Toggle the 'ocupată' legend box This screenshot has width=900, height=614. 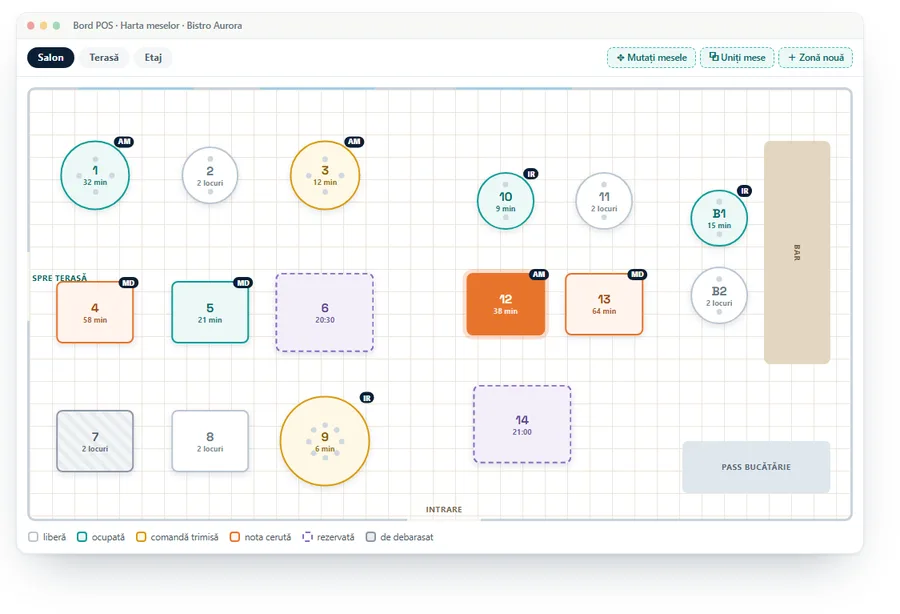click(x=82, y=537)
